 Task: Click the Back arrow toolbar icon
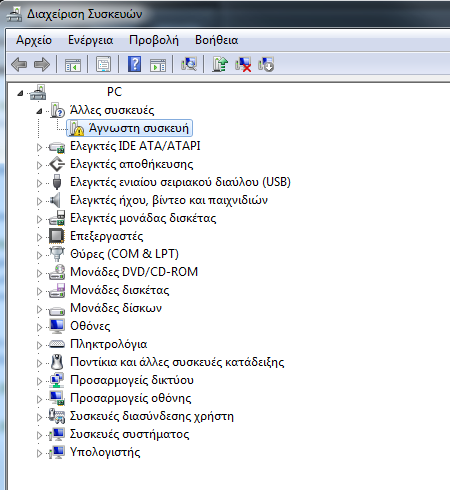pyautogui.click(x=19, y=64)
